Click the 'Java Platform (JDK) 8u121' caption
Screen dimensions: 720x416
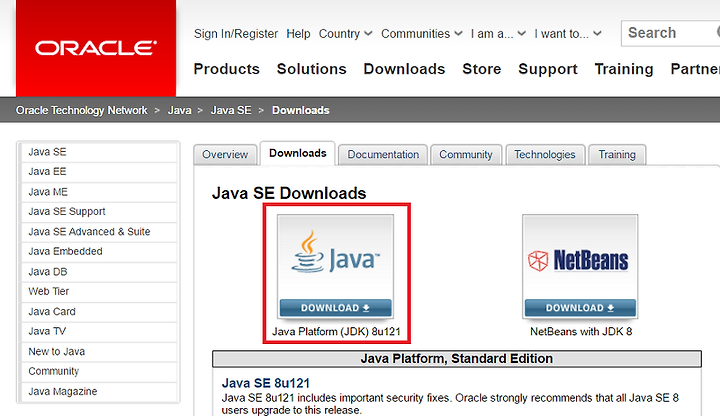[x=336, y=332]
